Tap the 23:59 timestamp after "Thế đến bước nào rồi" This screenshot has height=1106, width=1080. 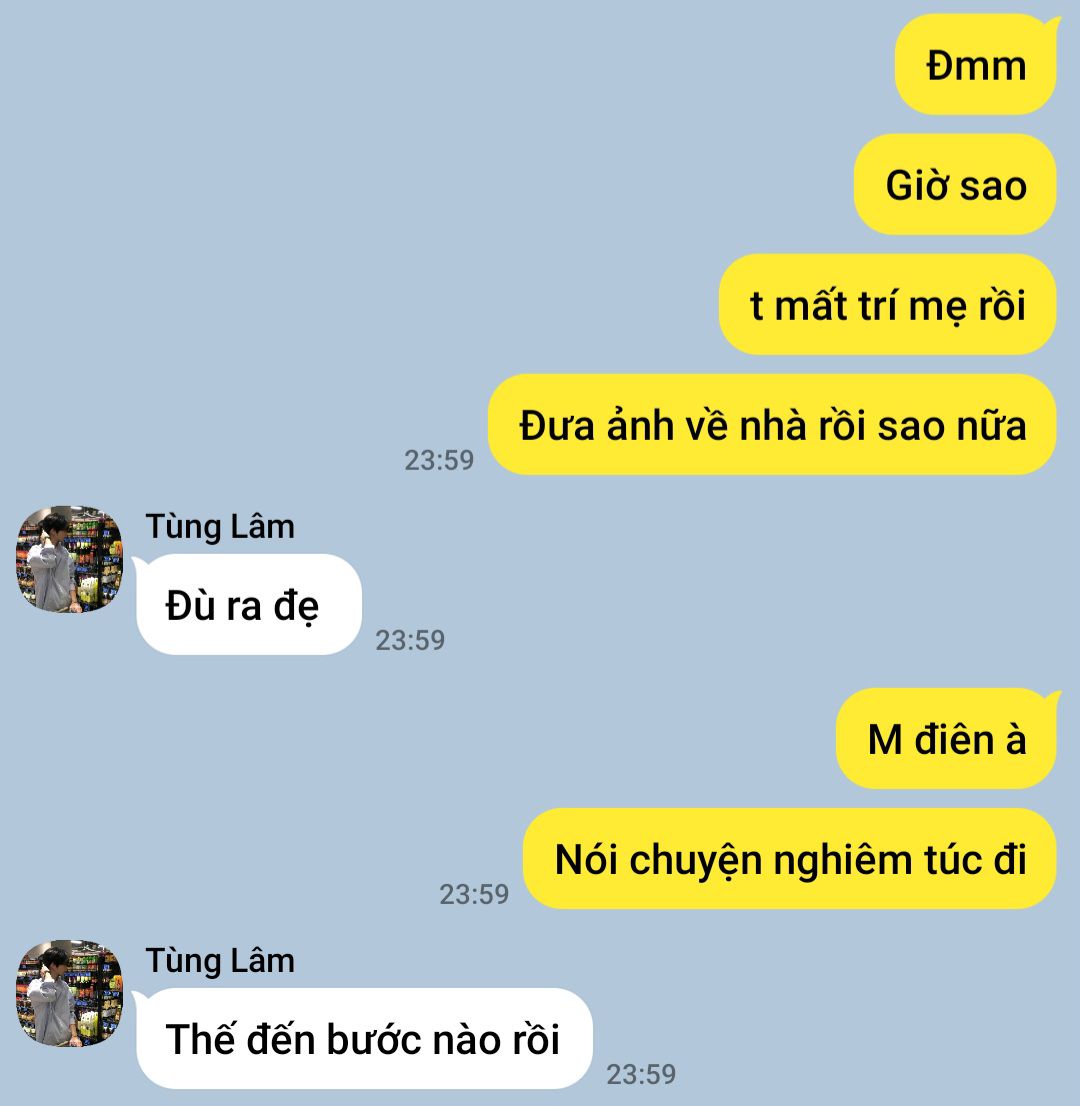point(641,1074)
